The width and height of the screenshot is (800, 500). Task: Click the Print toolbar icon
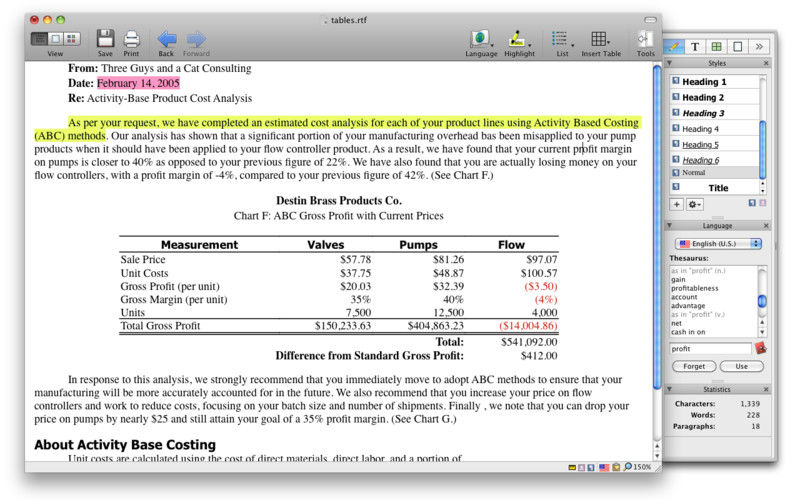(x=131, y=39)
